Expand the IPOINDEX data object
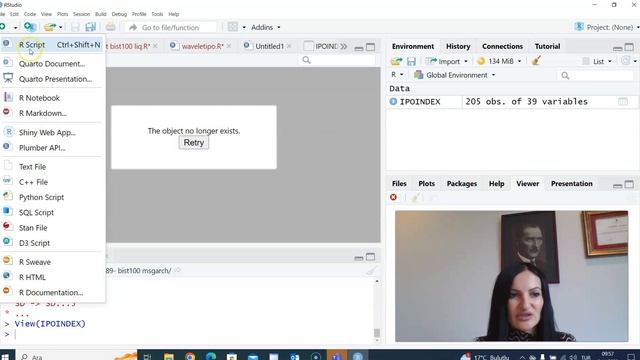Viewport: 640px width, 360px height. [393, 101]
